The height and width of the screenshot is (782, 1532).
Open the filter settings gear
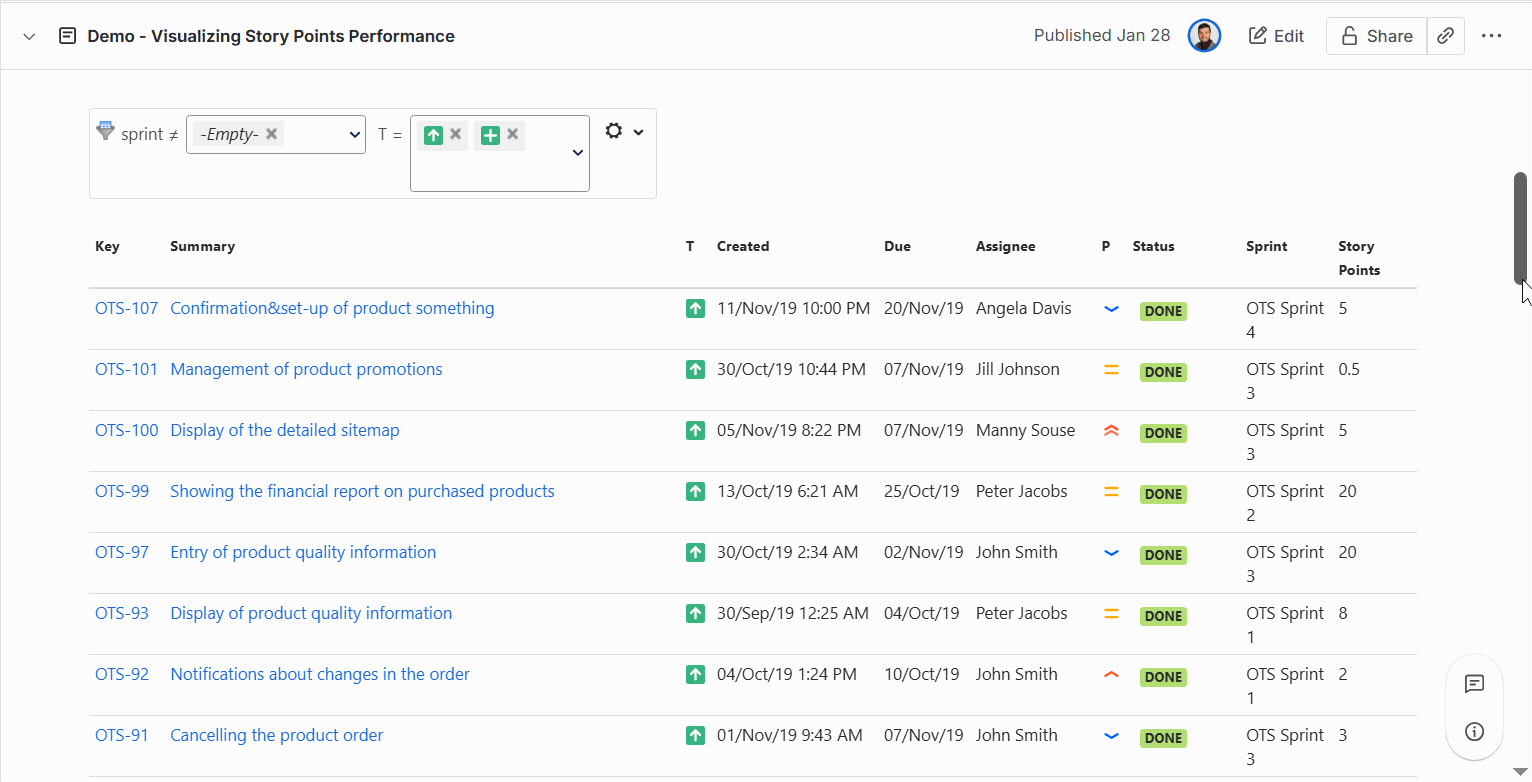click(x=613, y=130)
